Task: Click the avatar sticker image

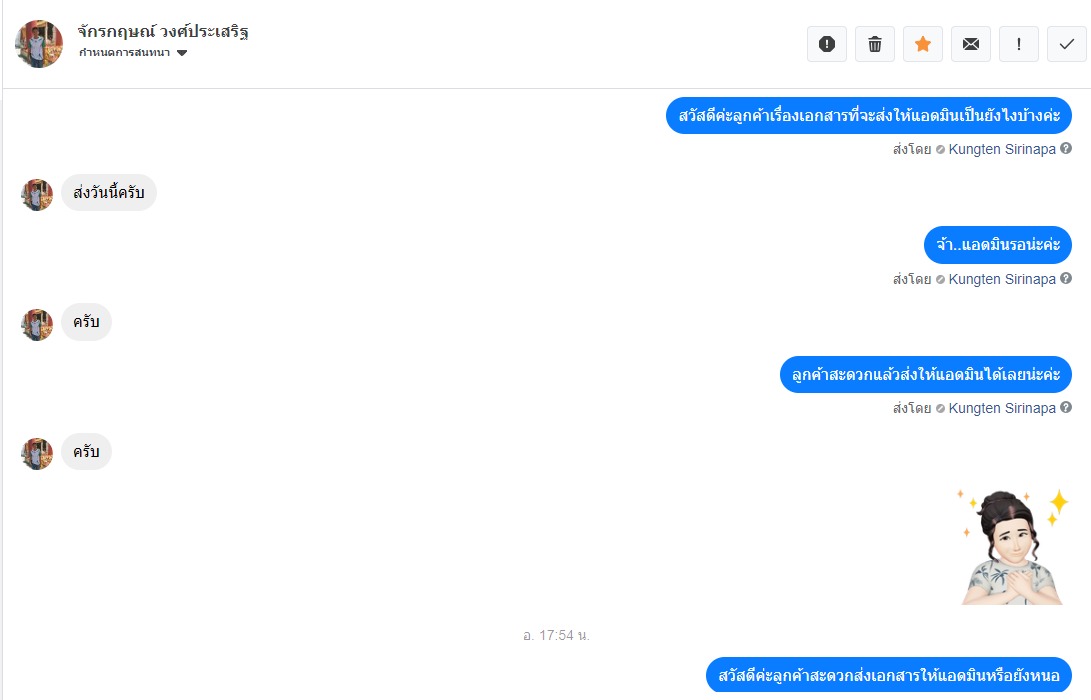Action: (x=1013, y=546)
